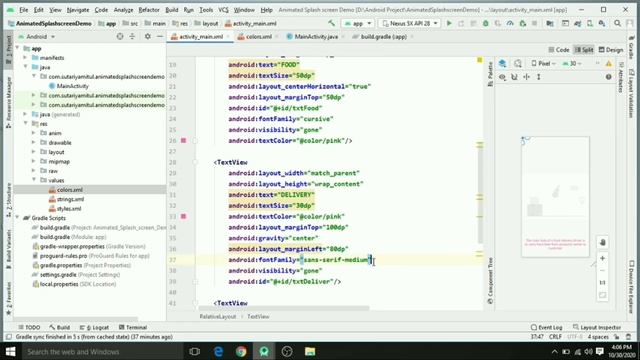
Task: Click the layout warning triangle icon
Action: pos(609,64)
